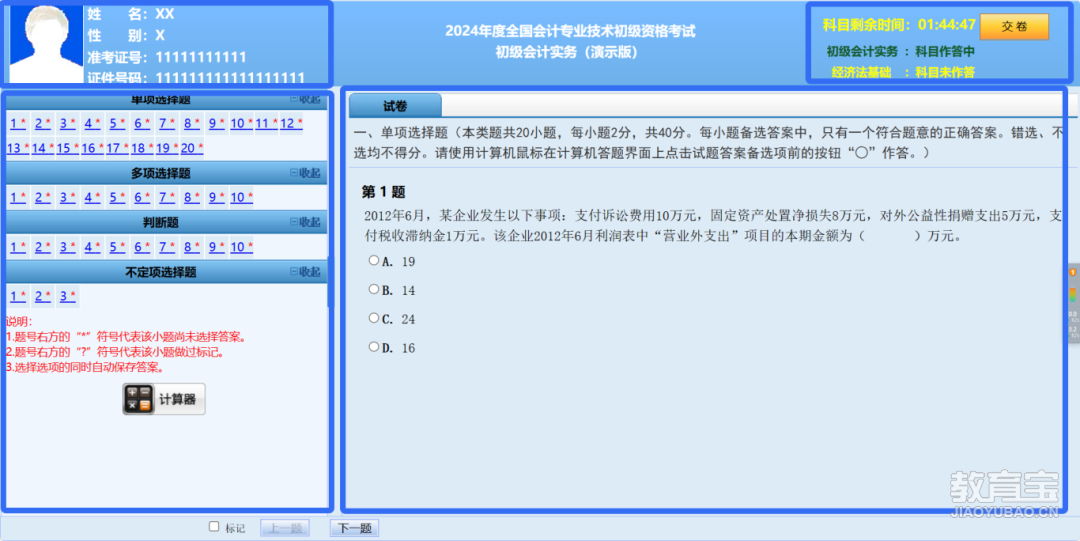
Task: Select answer option D. 16
Action: click(373, 347)
